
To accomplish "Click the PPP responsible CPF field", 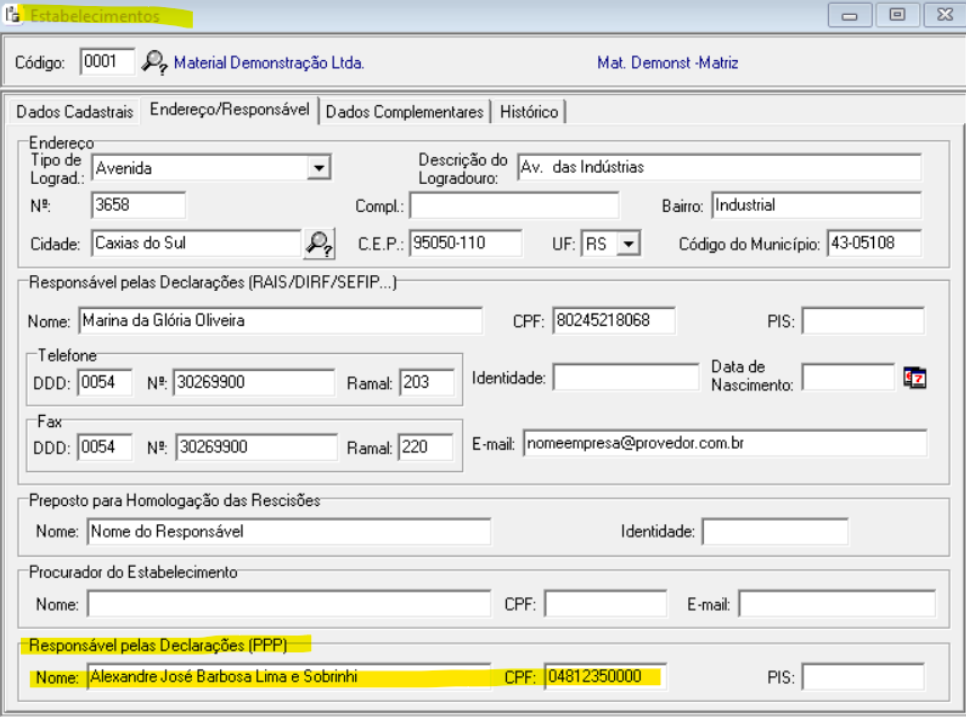I will tap(604, 677).
